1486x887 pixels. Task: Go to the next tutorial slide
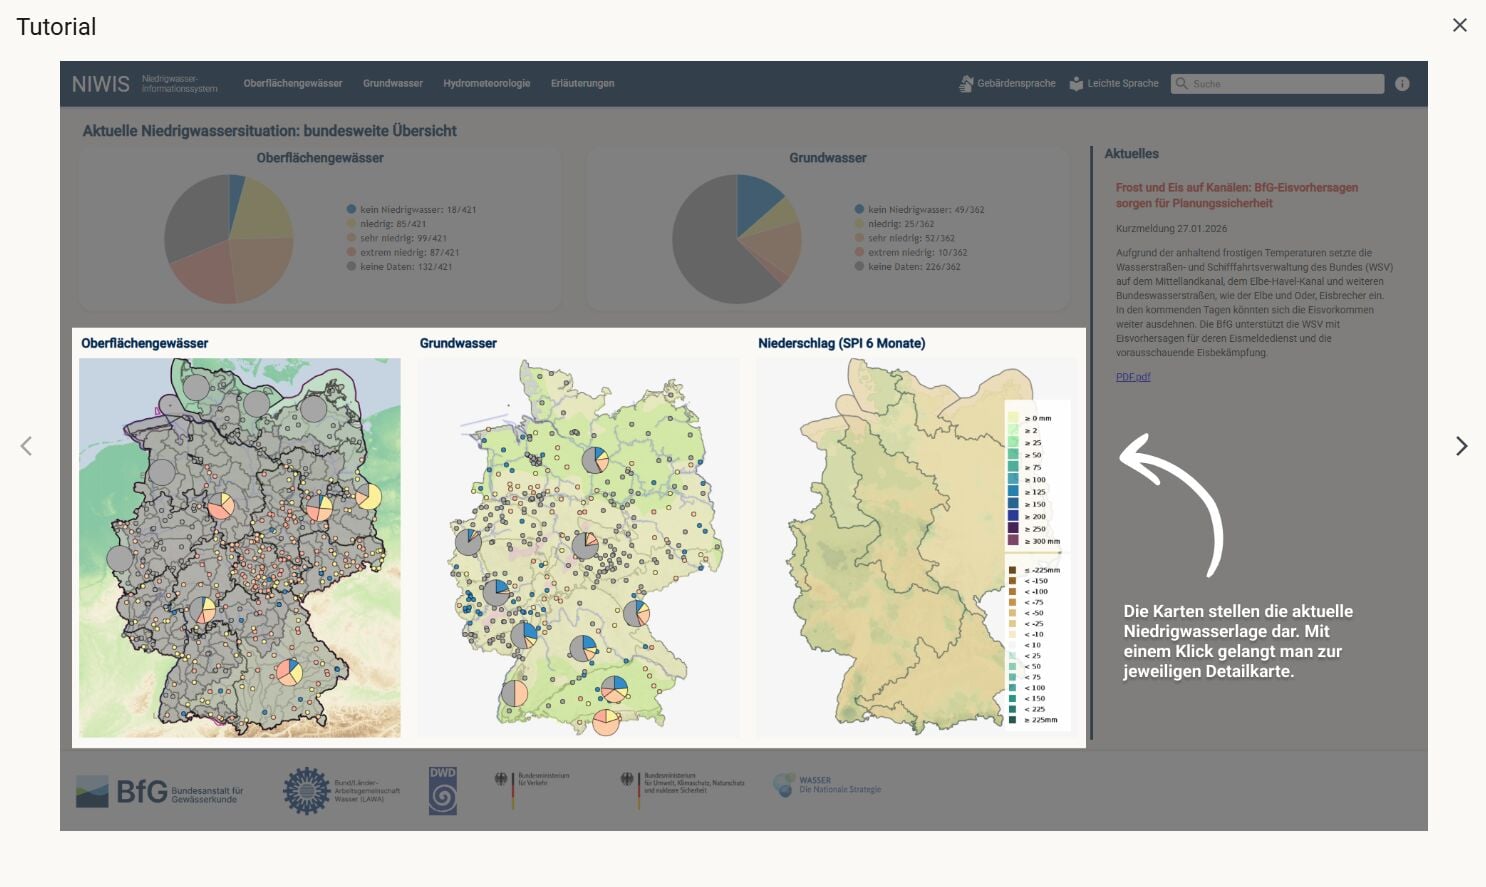click(x=1461, y=446)
